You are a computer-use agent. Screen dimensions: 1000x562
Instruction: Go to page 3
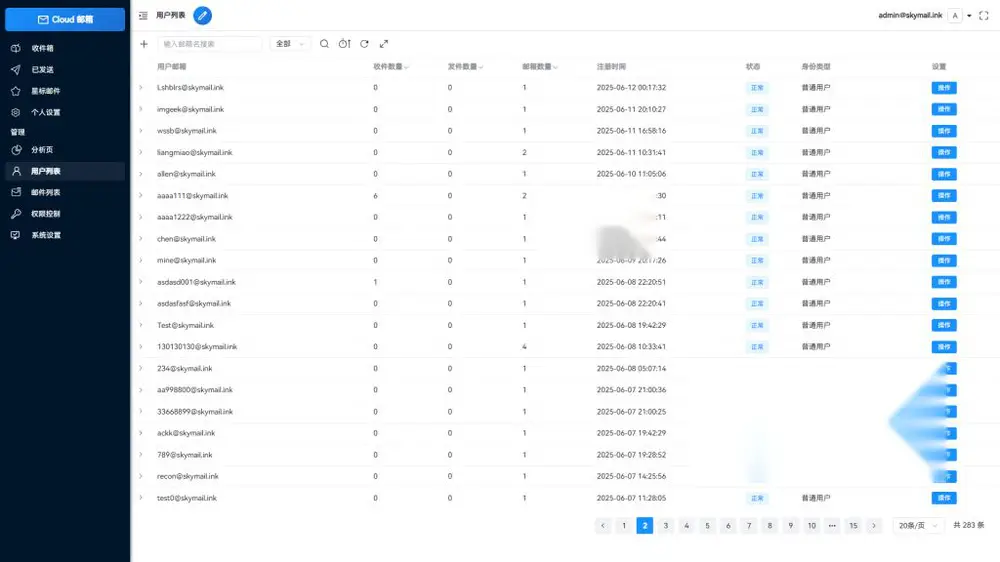point(665,526)
